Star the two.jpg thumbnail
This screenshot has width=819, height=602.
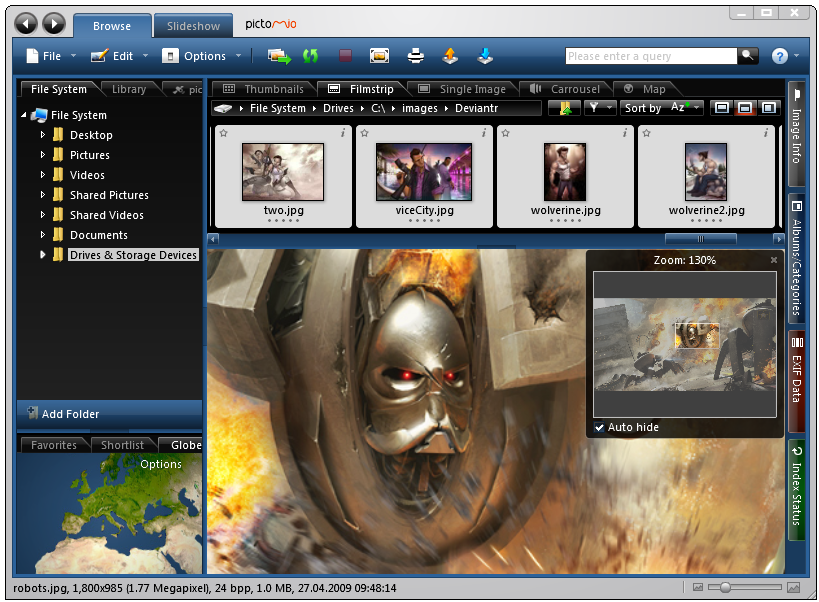[224, 133]
